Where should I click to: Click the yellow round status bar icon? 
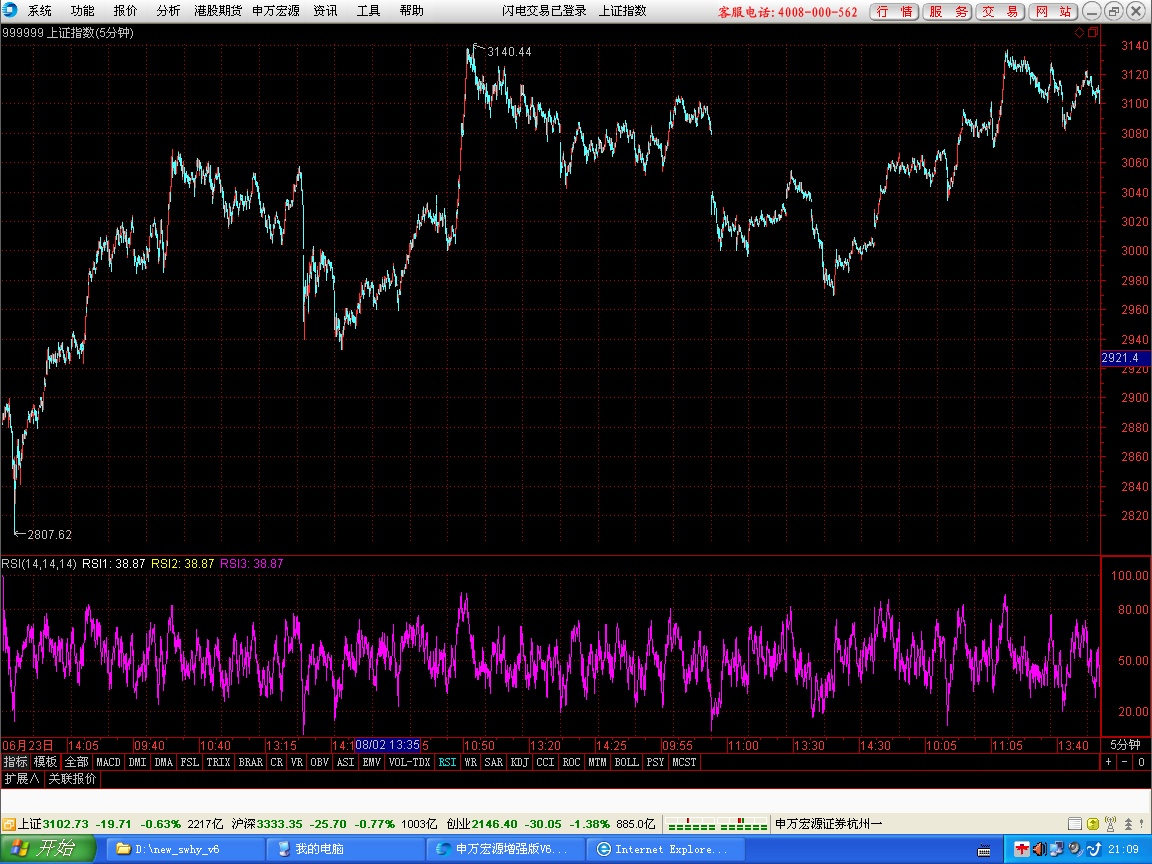[1092, 824]
